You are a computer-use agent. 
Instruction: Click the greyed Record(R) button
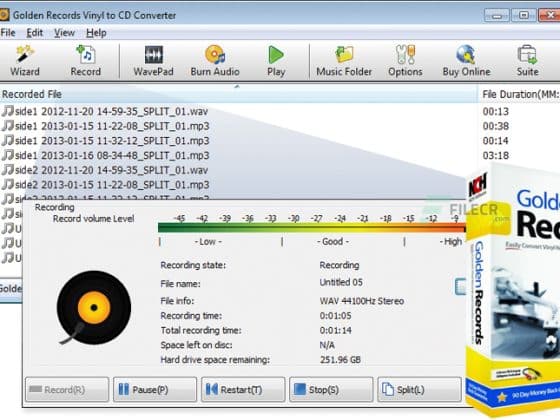click(x=67, y=389)
